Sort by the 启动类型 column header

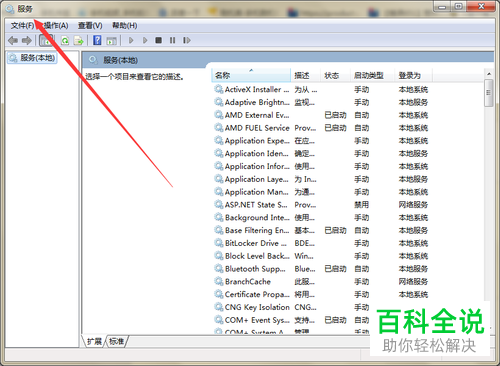click(x=372, y=75)
